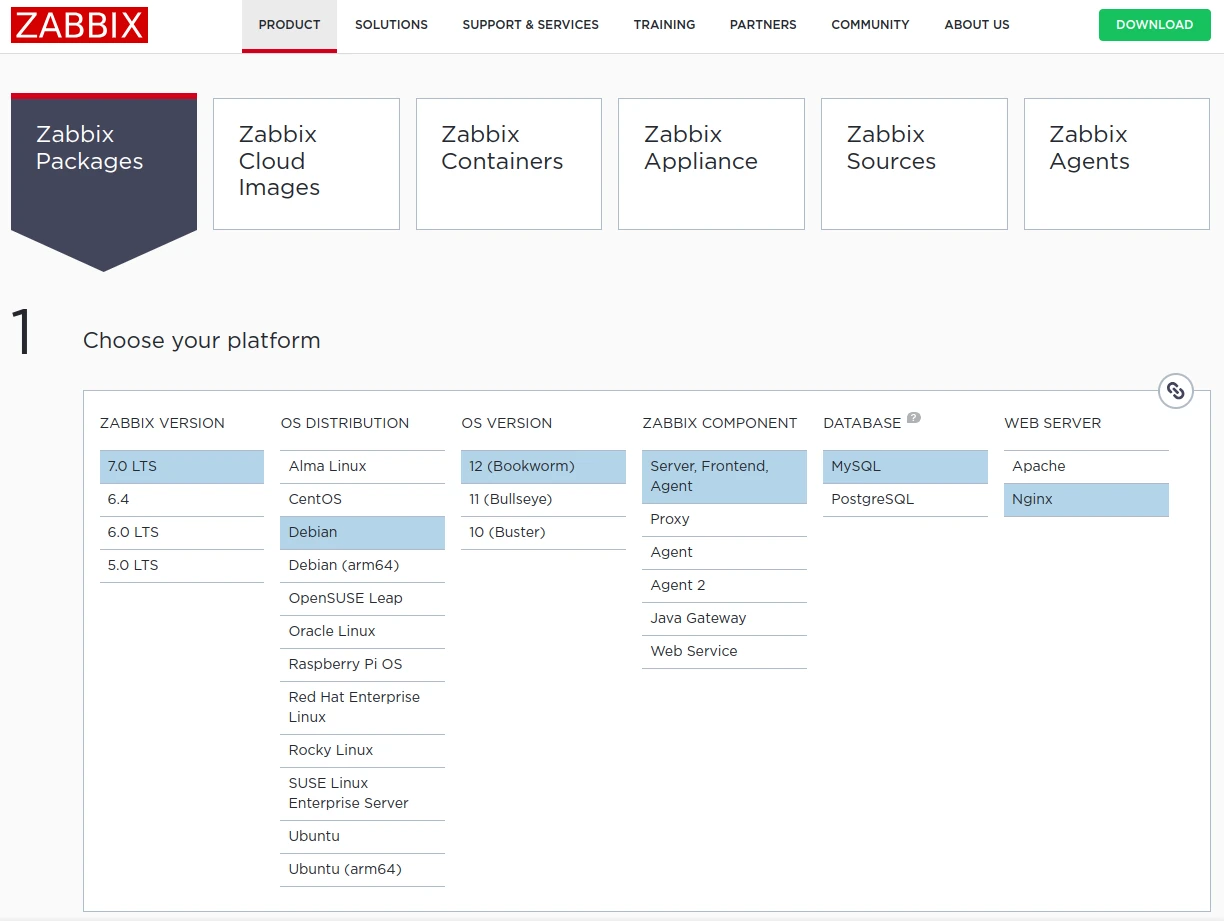1224x921 pixels.
Task: Click the Zabbix logo
Action: [x=80, y=25]
